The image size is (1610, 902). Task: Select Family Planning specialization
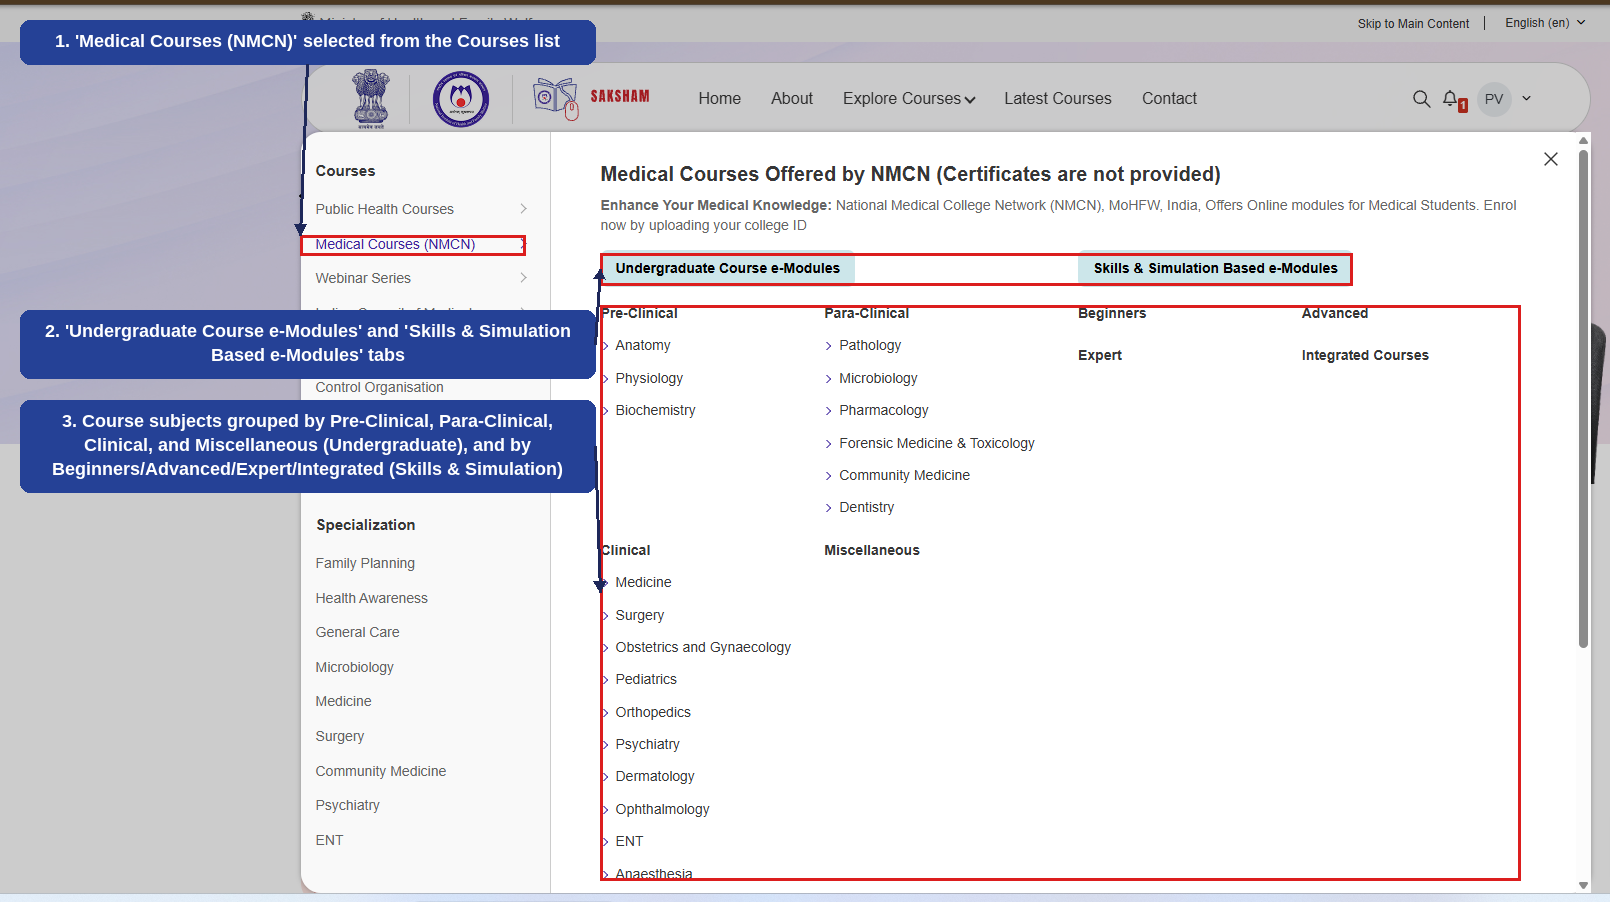point(365,563)
